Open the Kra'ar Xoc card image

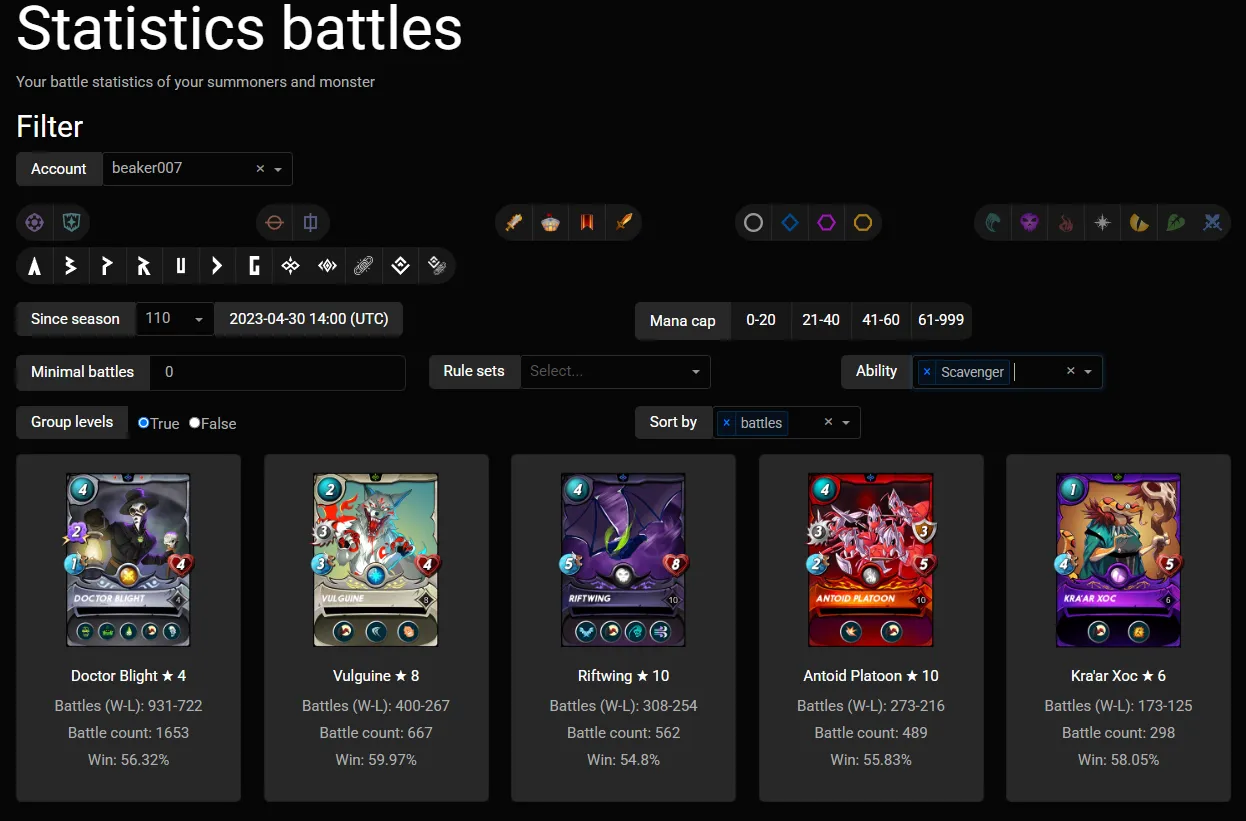click(1118, 560)
